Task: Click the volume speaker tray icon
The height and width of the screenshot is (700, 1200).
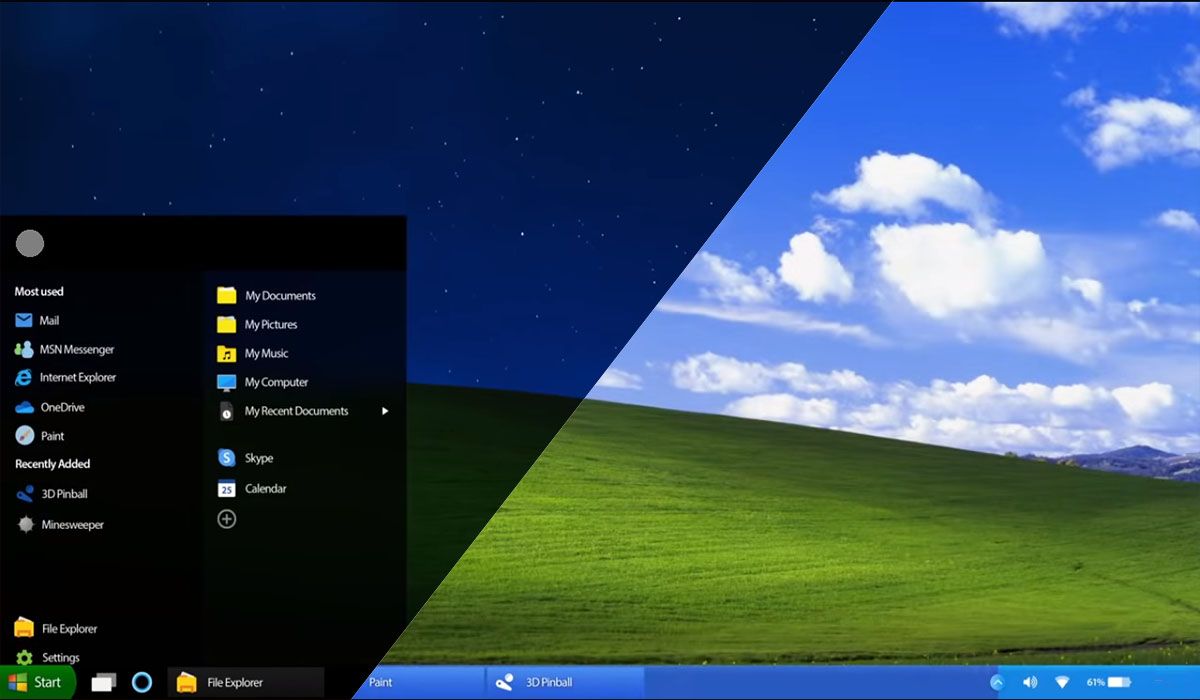Action: point(1030,683)
